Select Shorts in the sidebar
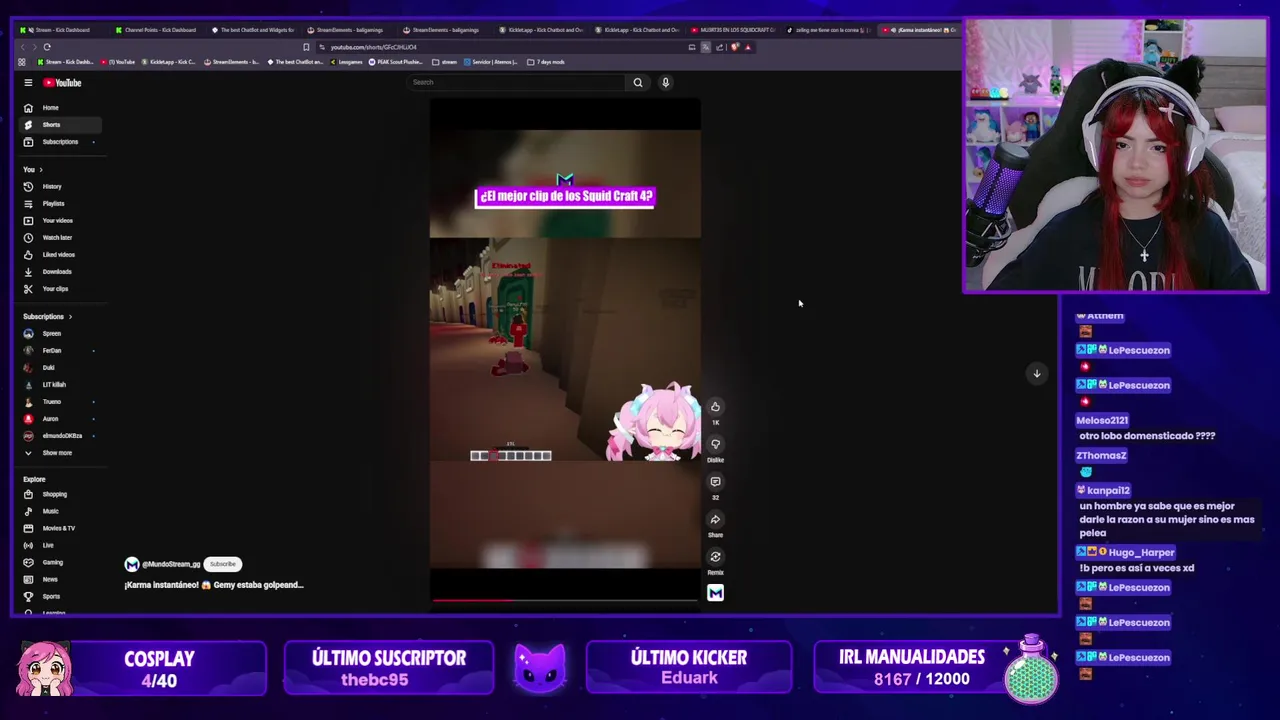This screenshot has width=1280, height=720. (60, 125)
